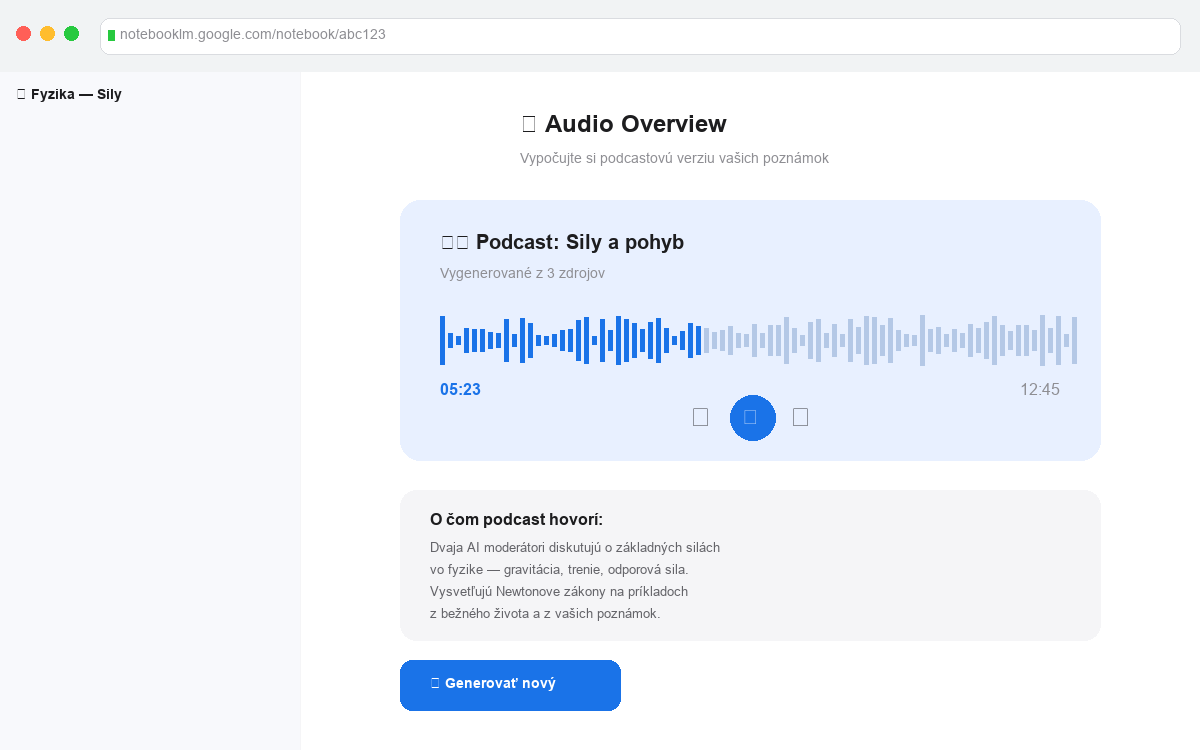Click the Vygenerované z 3 zdrojov source label
The image size is (1200, 750).
(524, 272)
